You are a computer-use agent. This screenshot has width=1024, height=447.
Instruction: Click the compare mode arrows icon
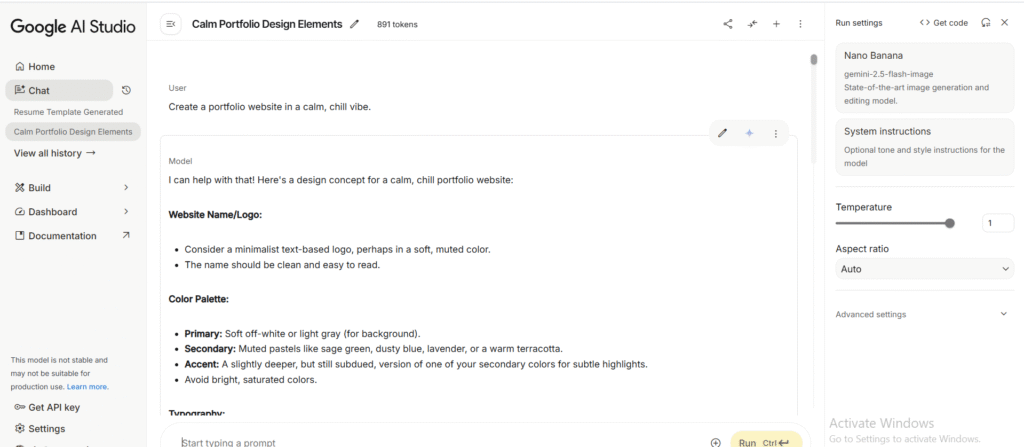[752, 24]
